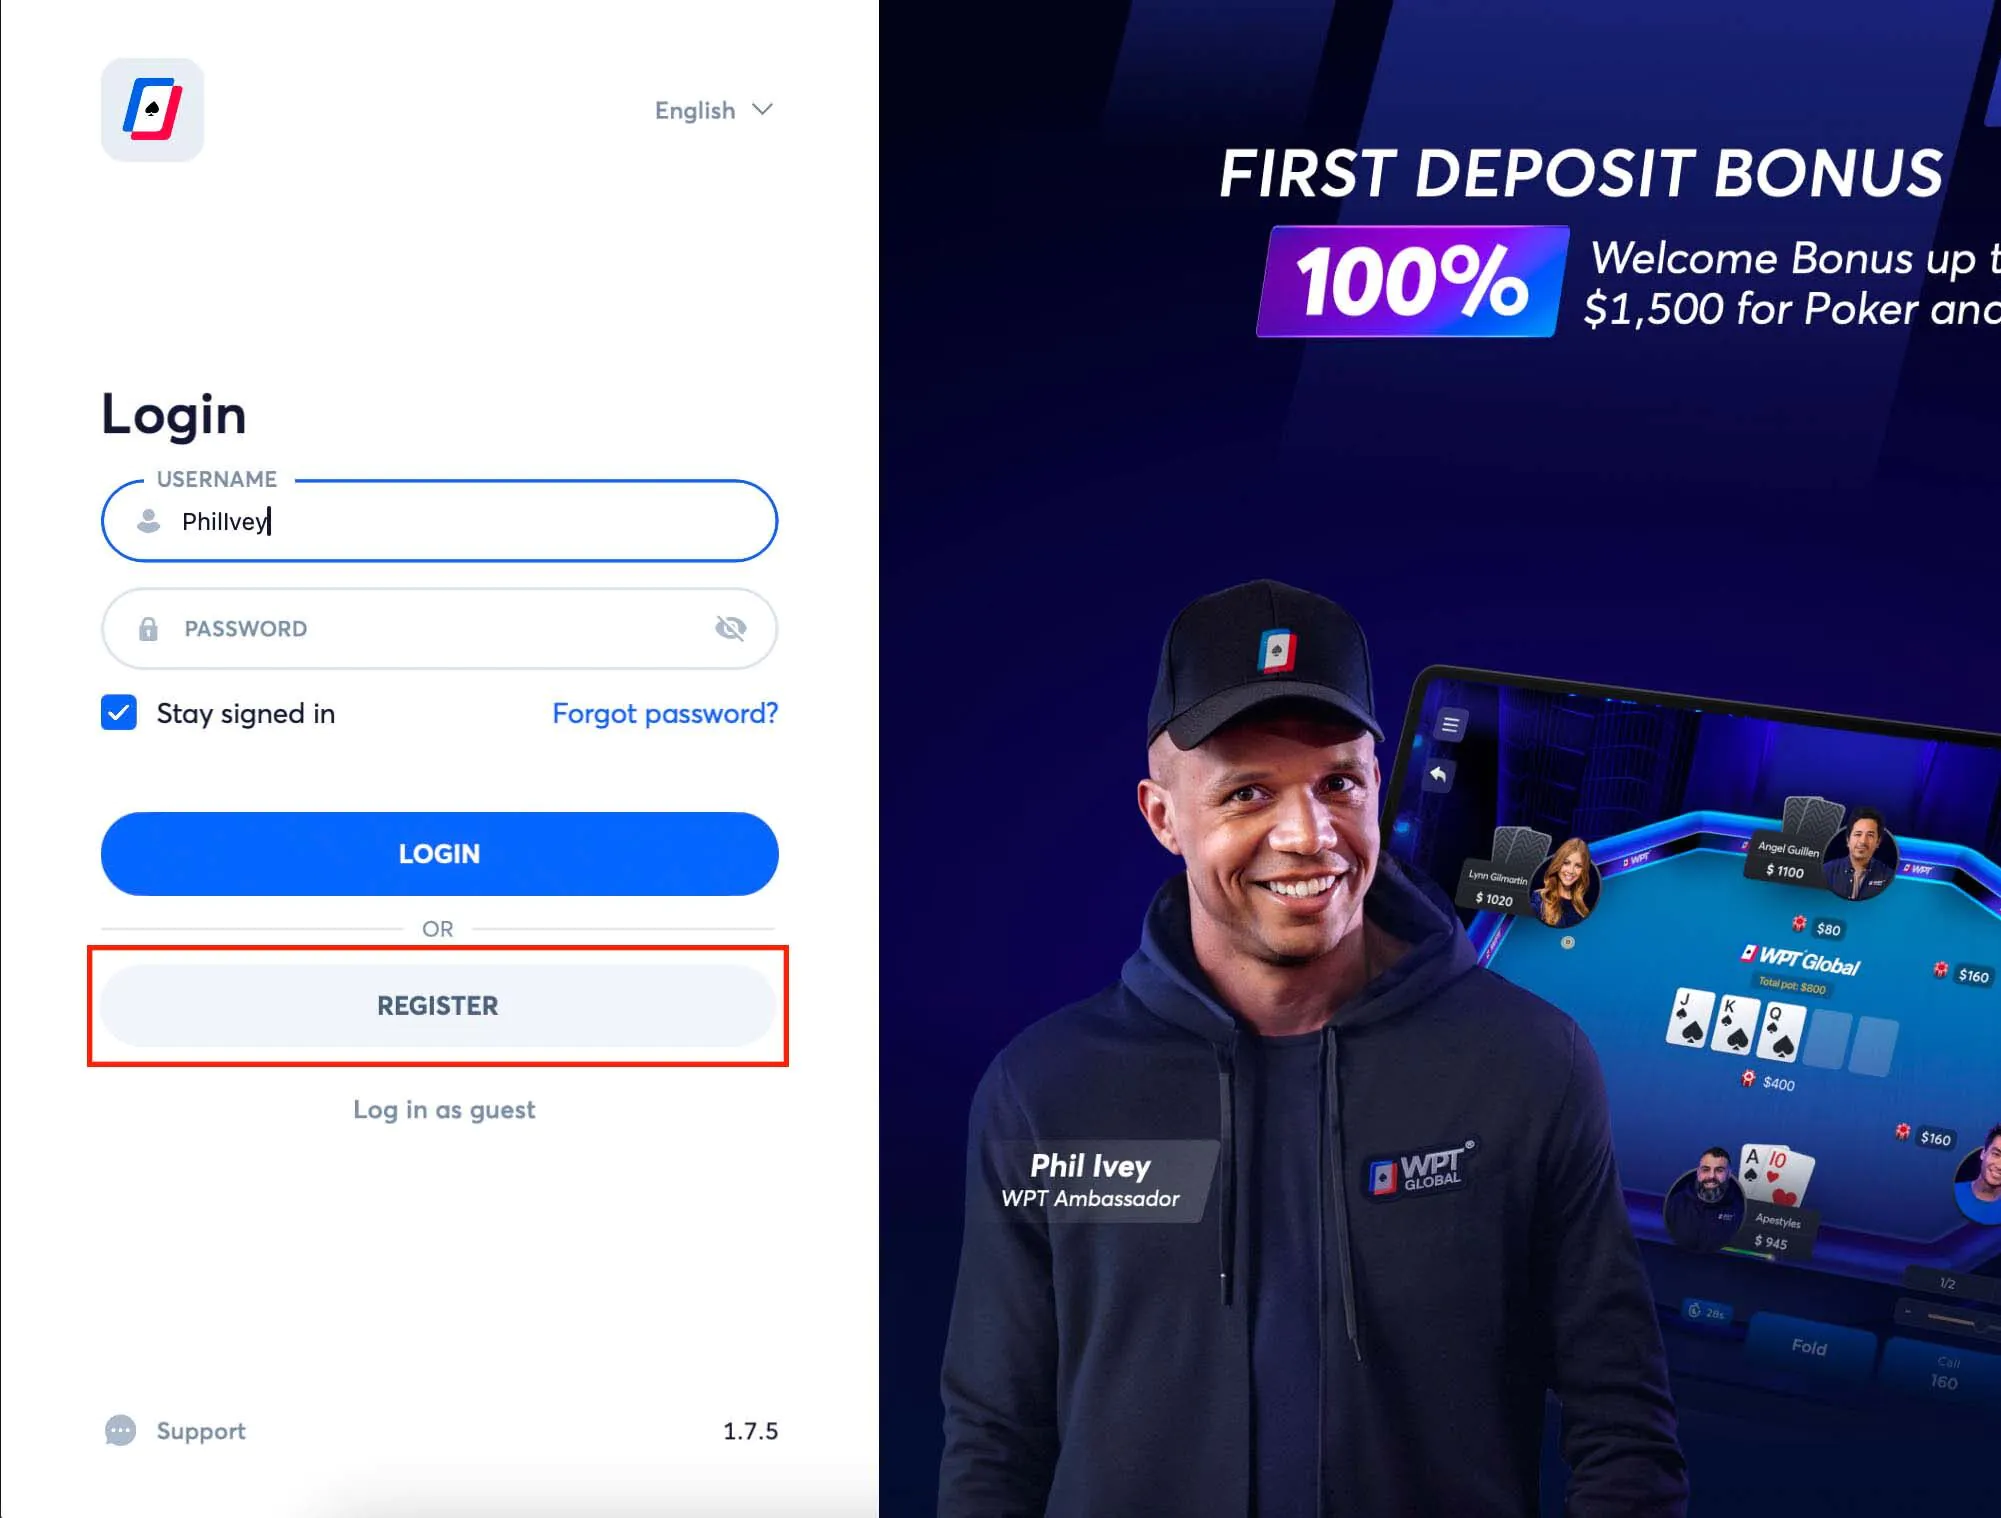Click the WPT Global logo on the hoodie
This screenshot has width=2001, height=1518.
(1420, 1168)
